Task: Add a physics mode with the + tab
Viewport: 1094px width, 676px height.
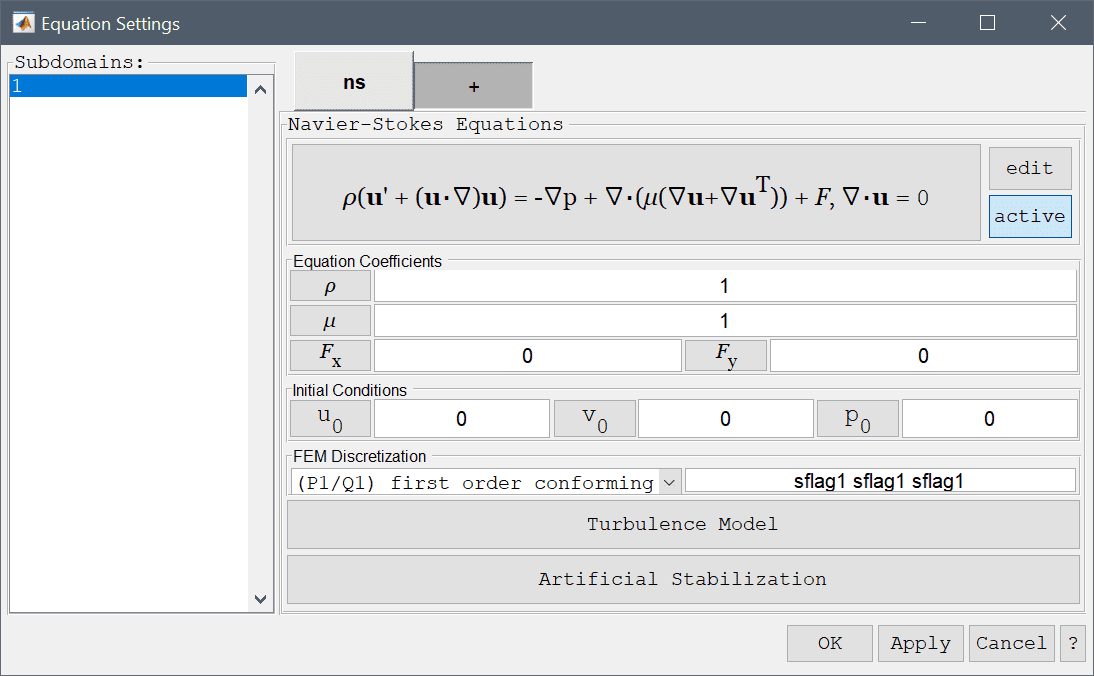Action: 474,87
